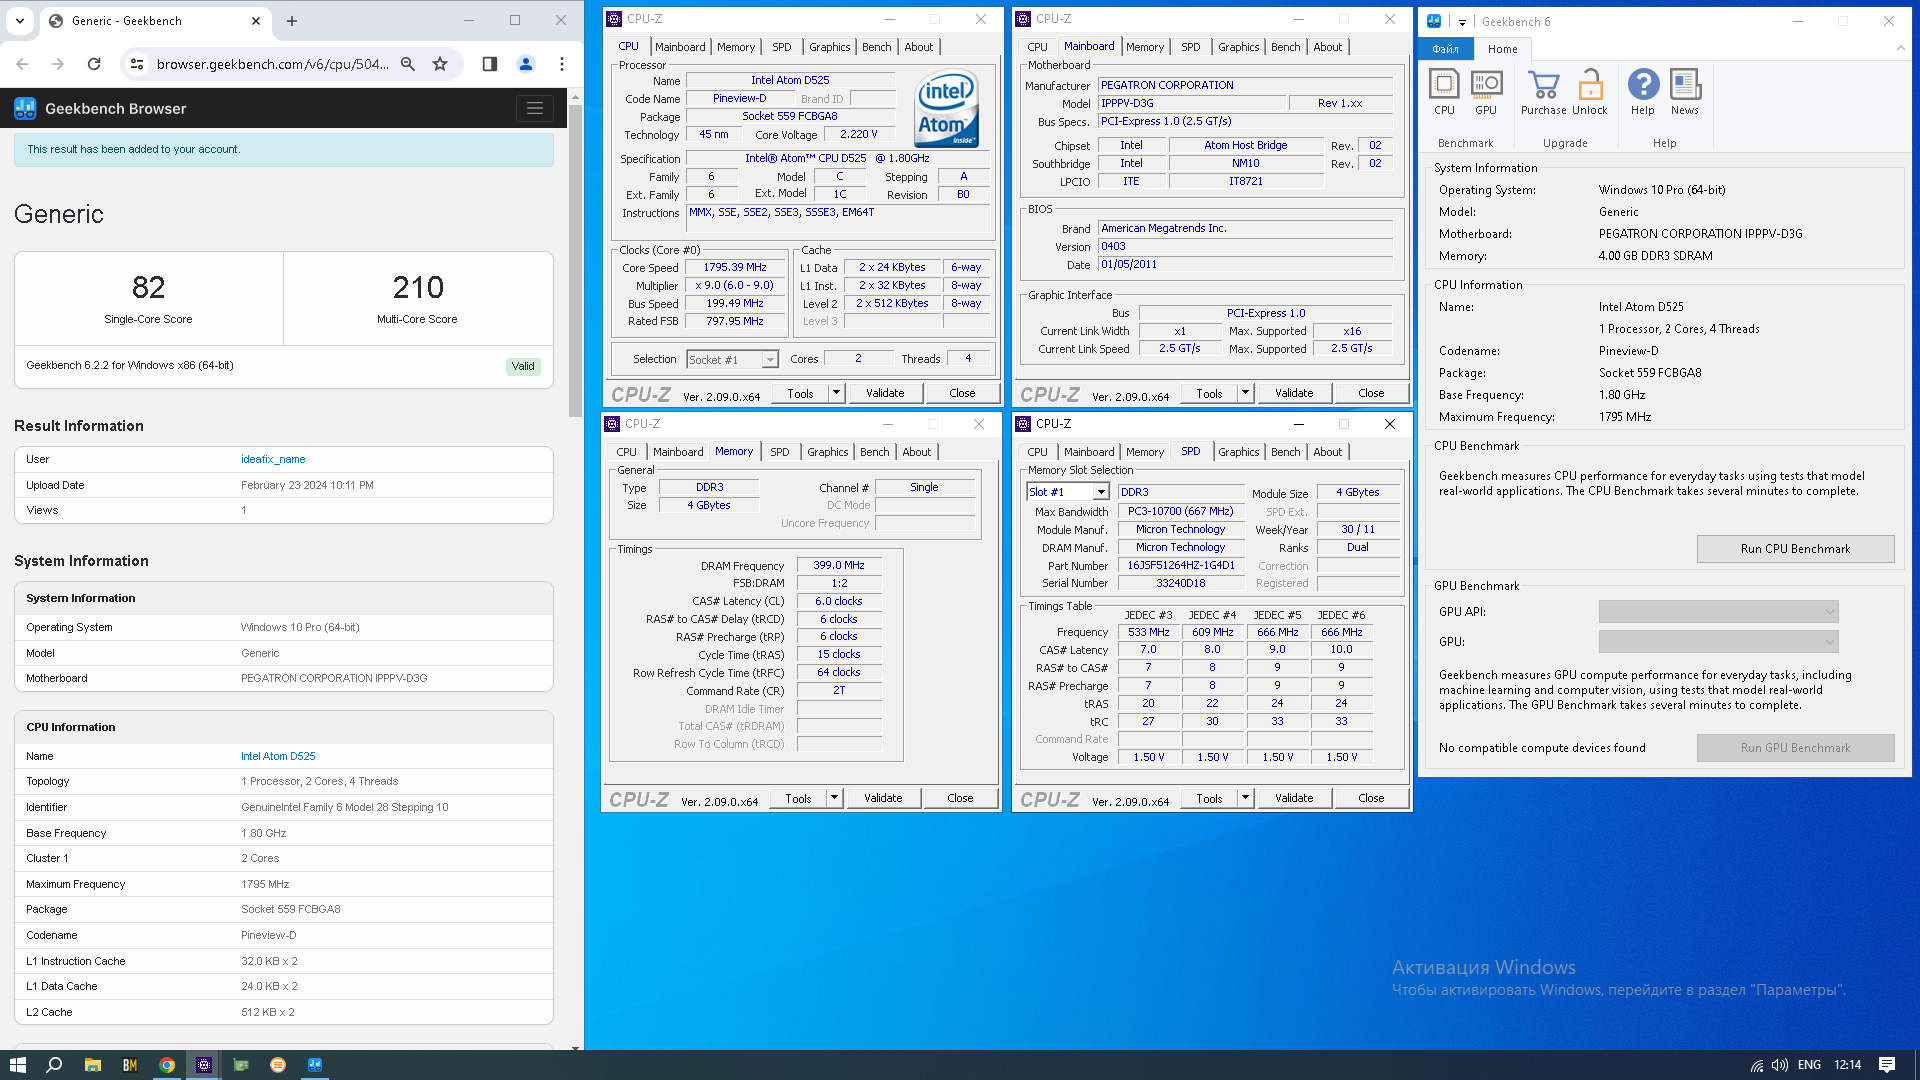
Task: Open the Help question-mark icon in Geekbench 6
Action: click(x=1643, y=92)
